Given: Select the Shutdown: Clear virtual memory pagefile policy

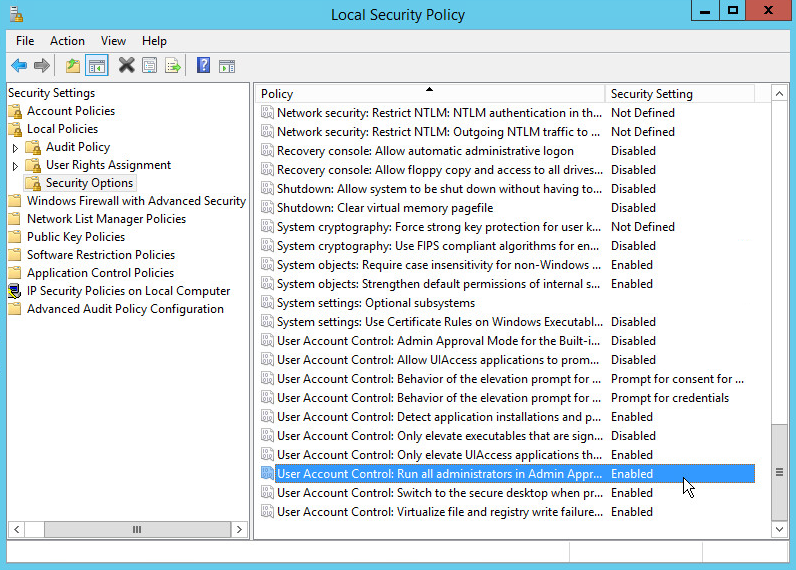Looking at the screenshot, I should point(385,208).
